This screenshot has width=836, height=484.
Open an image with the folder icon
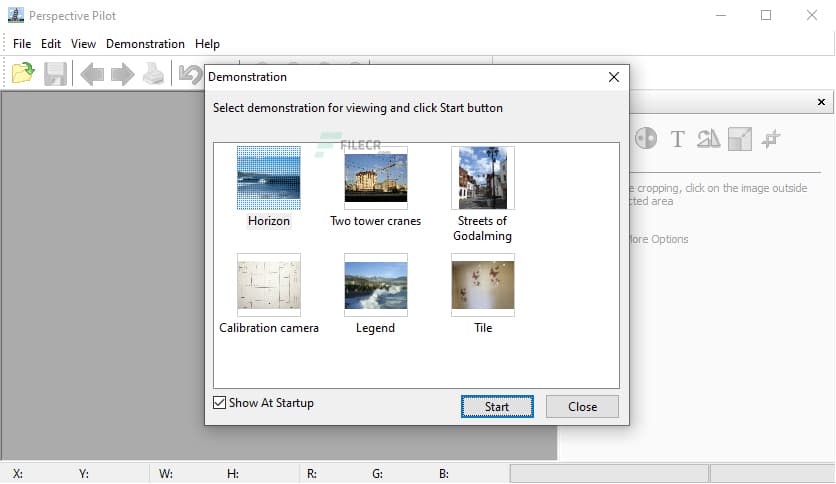pos(23,74)
